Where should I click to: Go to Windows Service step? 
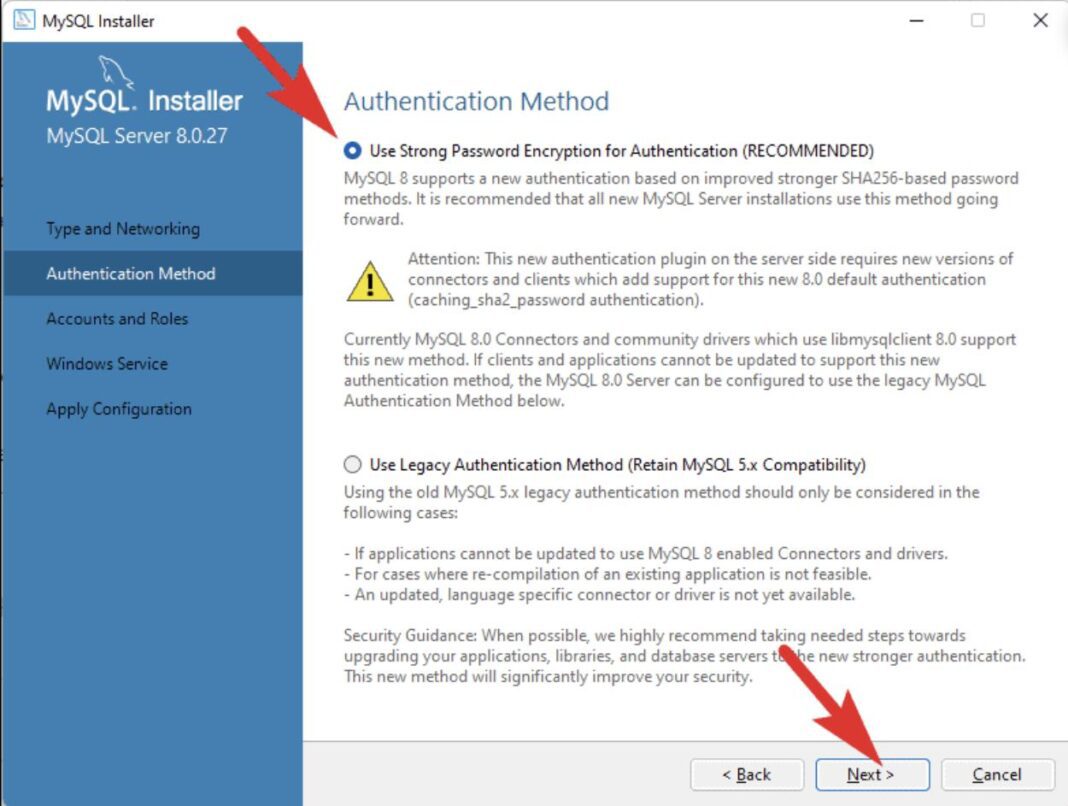tap(107, 364)
